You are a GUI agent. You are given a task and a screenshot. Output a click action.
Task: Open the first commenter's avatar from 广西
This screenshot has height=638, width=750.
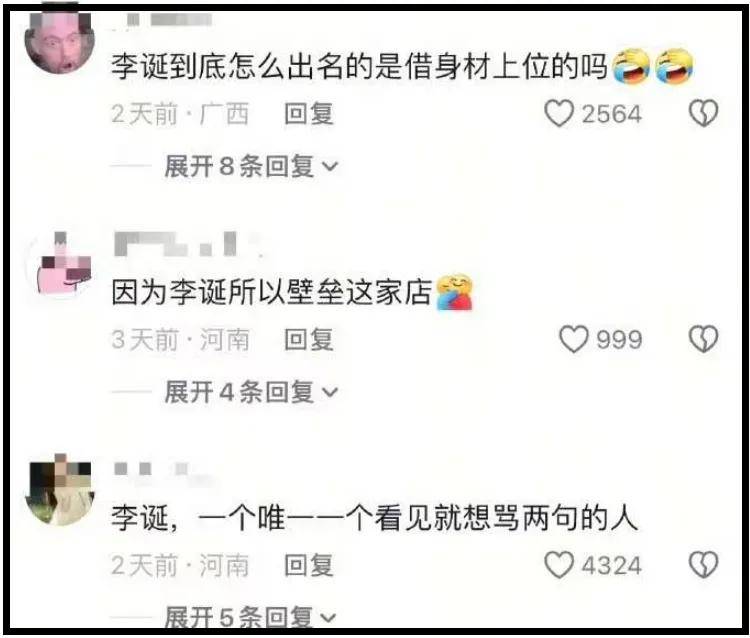60,42
